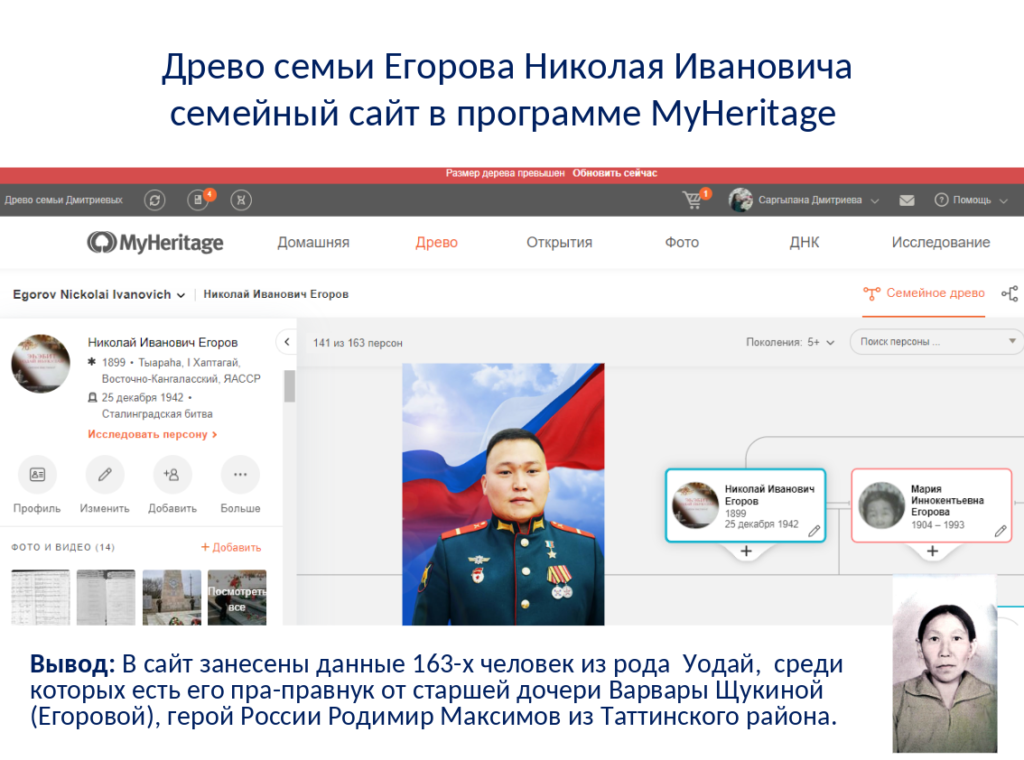The width and height of the screenshot is (1024, 760).
Task: Go to the ДНК menu section
Action: click(804, 242)
